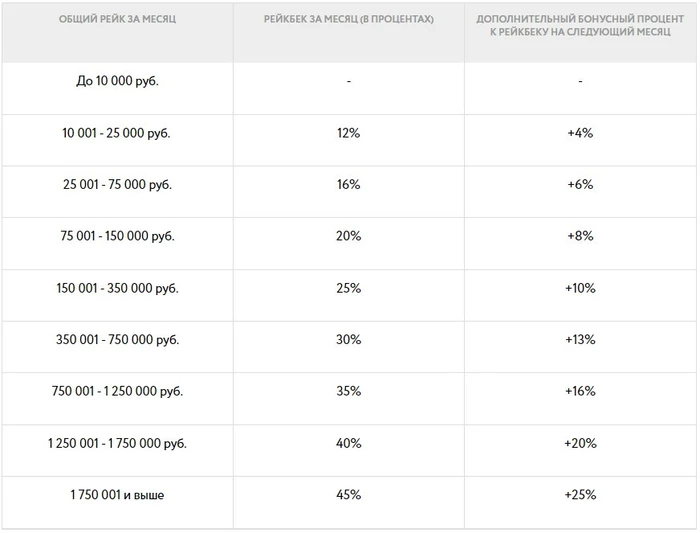The height and width of the screenshot is (533, 700).
Task: Click the +16% bonus value
Action: coord(580,391)
